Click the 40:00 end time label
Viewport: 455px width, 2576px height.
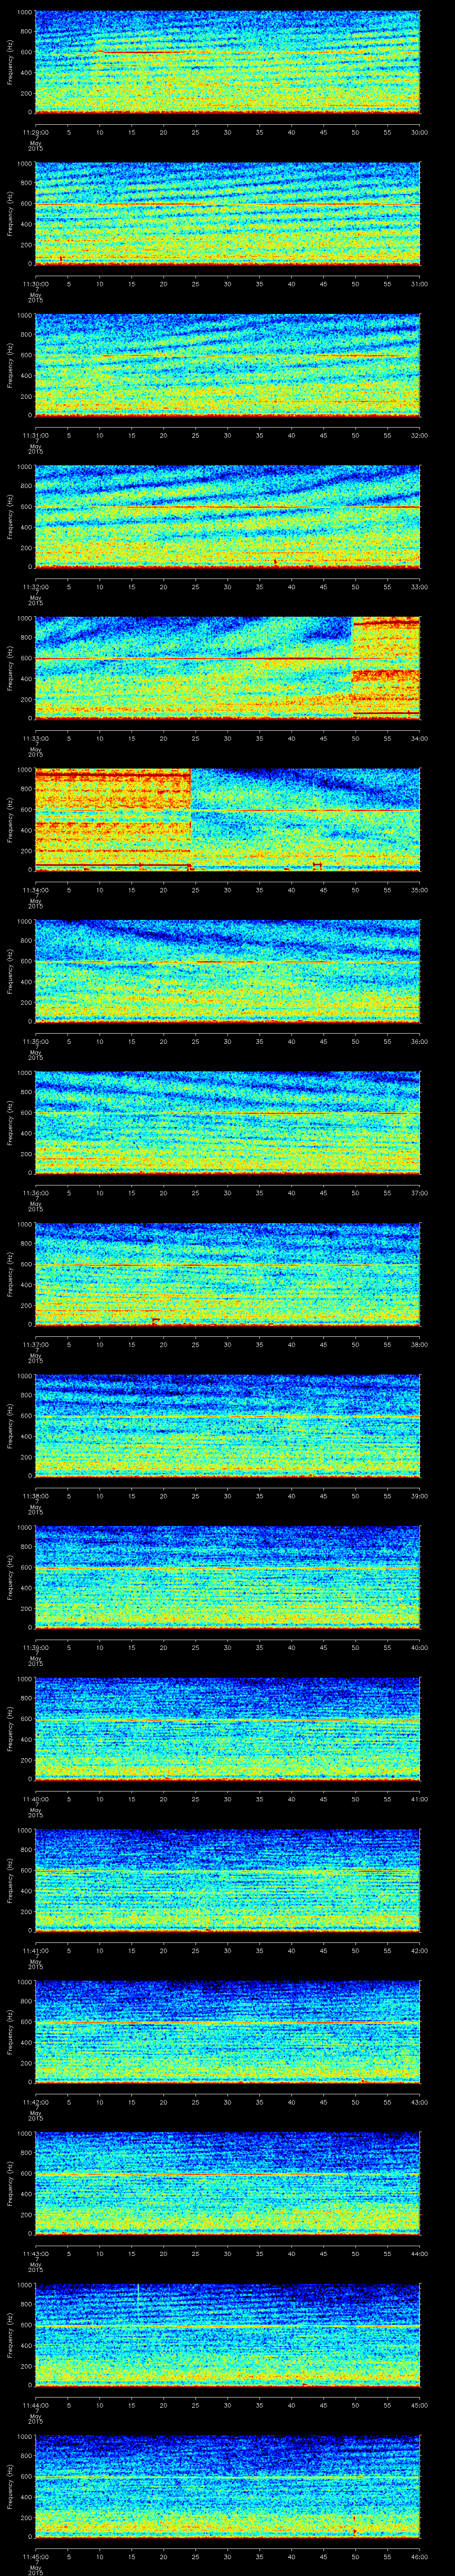click(x=419, y=1647)
